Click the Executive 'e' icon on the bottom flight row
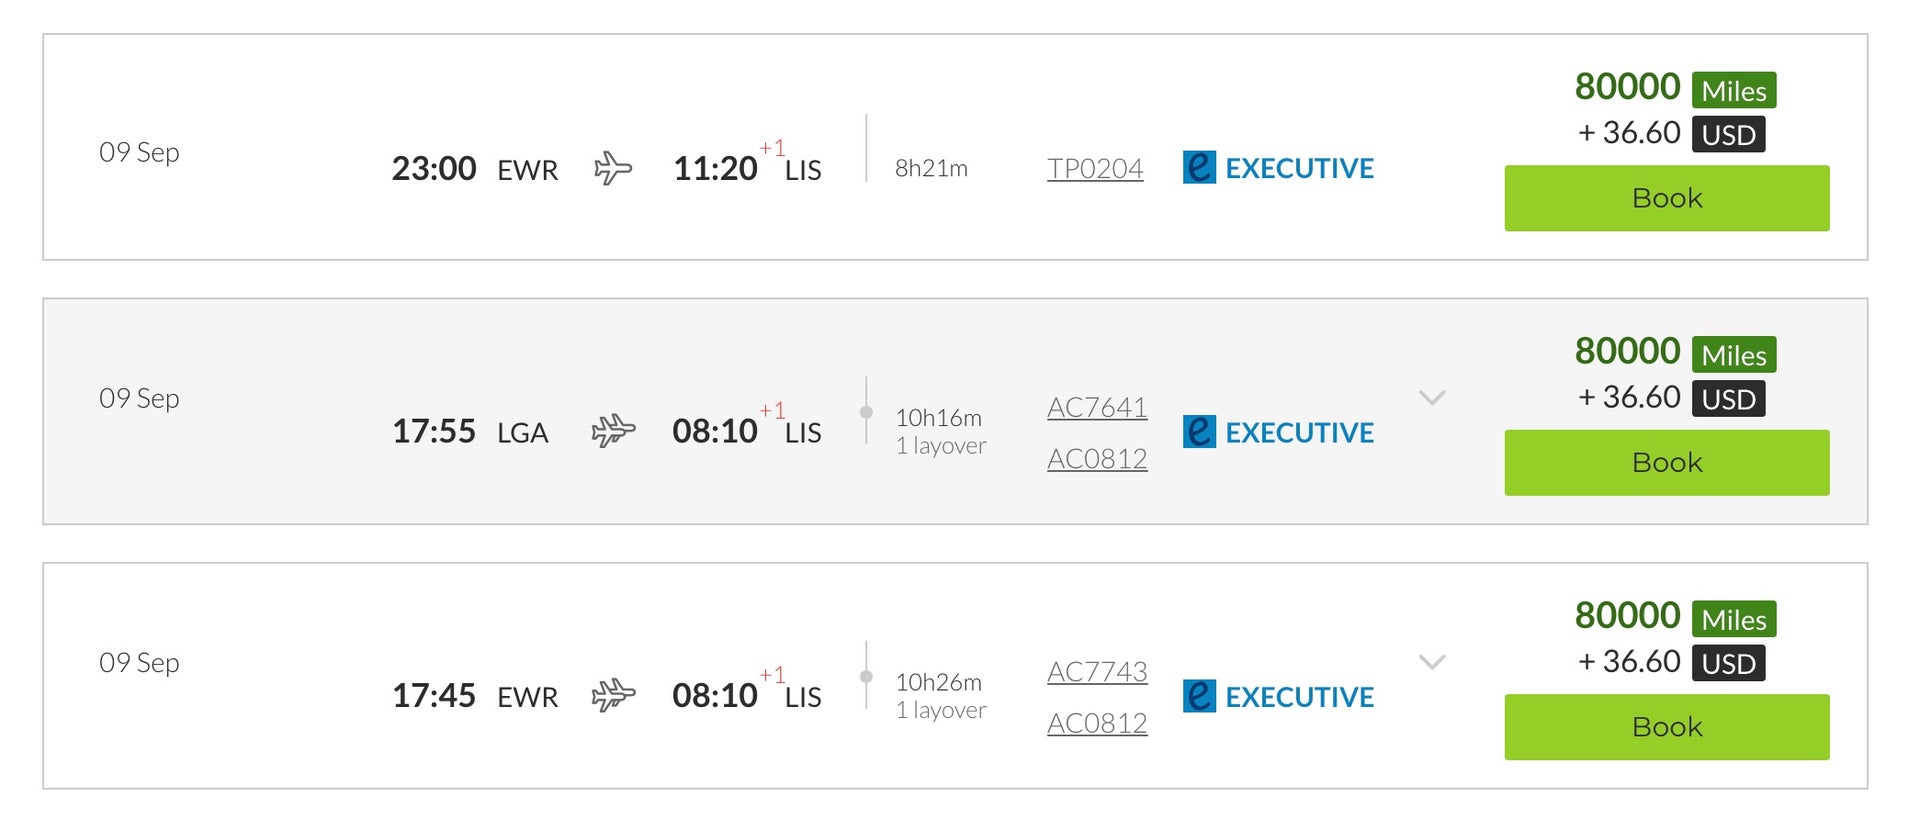 [1198, 695]
